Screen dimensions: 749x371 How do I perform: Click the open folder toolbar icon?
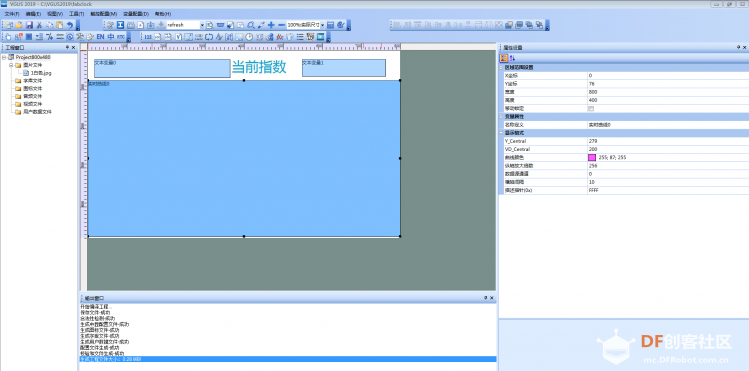[x=19, y=25]
